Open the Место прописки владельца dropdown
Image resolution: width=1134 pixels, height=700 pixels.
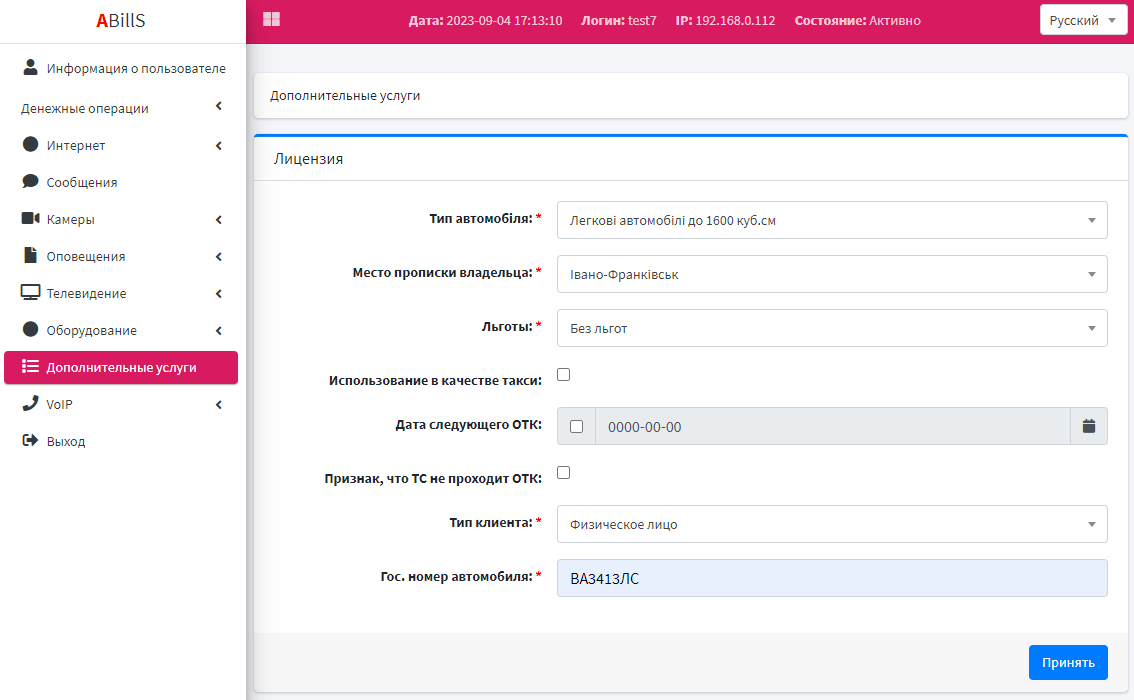click(x=832, y=274)
